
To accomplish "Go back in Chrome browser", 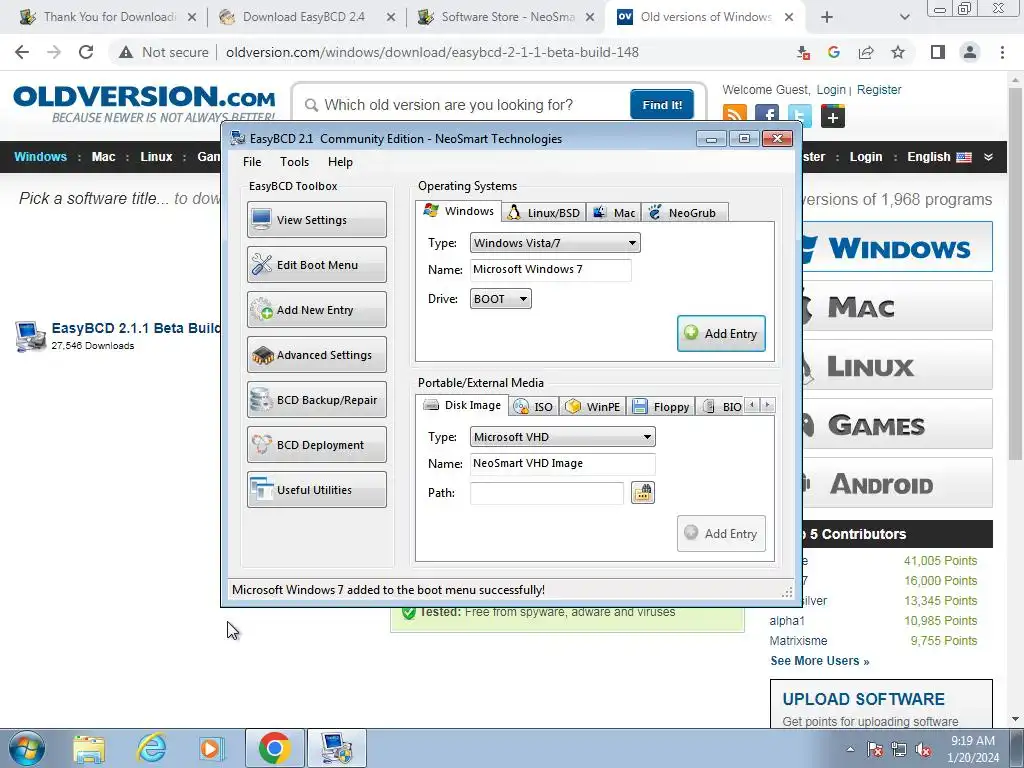I will pos(22,52).
